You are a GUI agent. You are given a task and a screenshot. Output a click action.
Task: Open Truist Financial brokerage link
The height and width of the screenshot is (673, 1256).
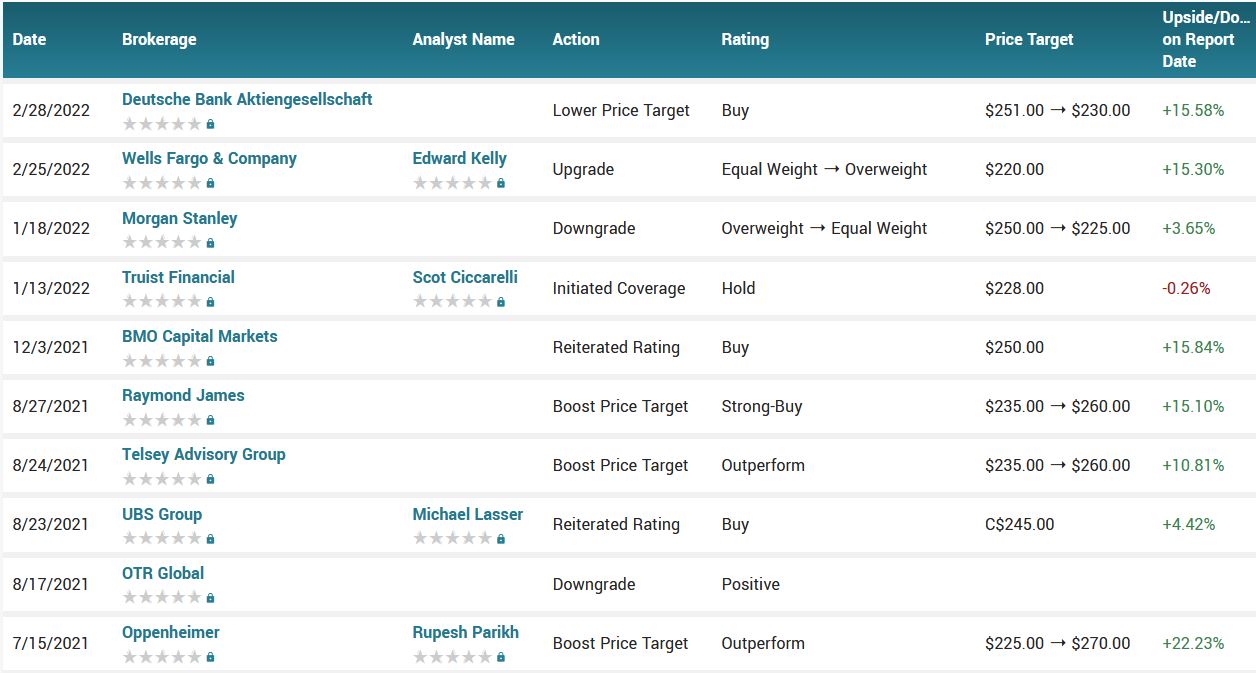point(178,277)
